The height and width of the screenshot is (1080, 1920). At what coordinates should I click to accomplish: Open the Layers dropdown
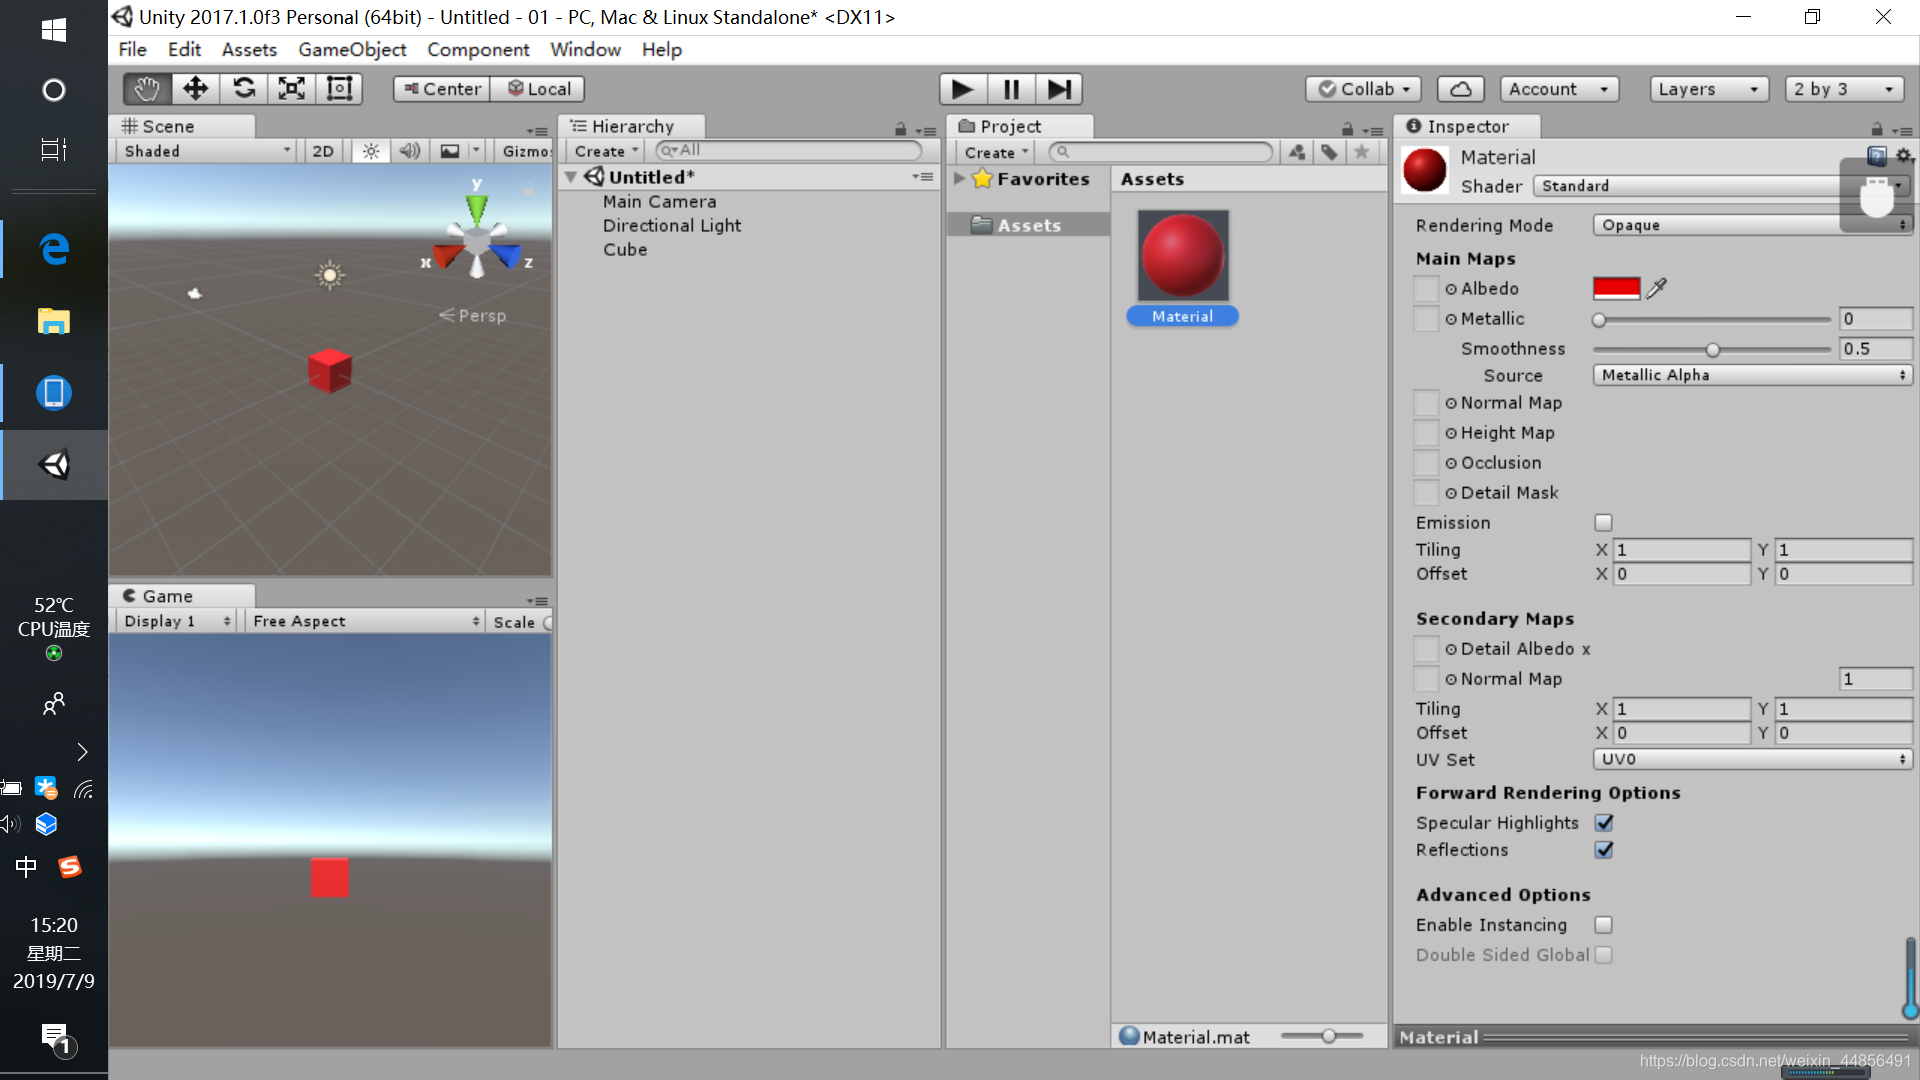(1708, 89)
